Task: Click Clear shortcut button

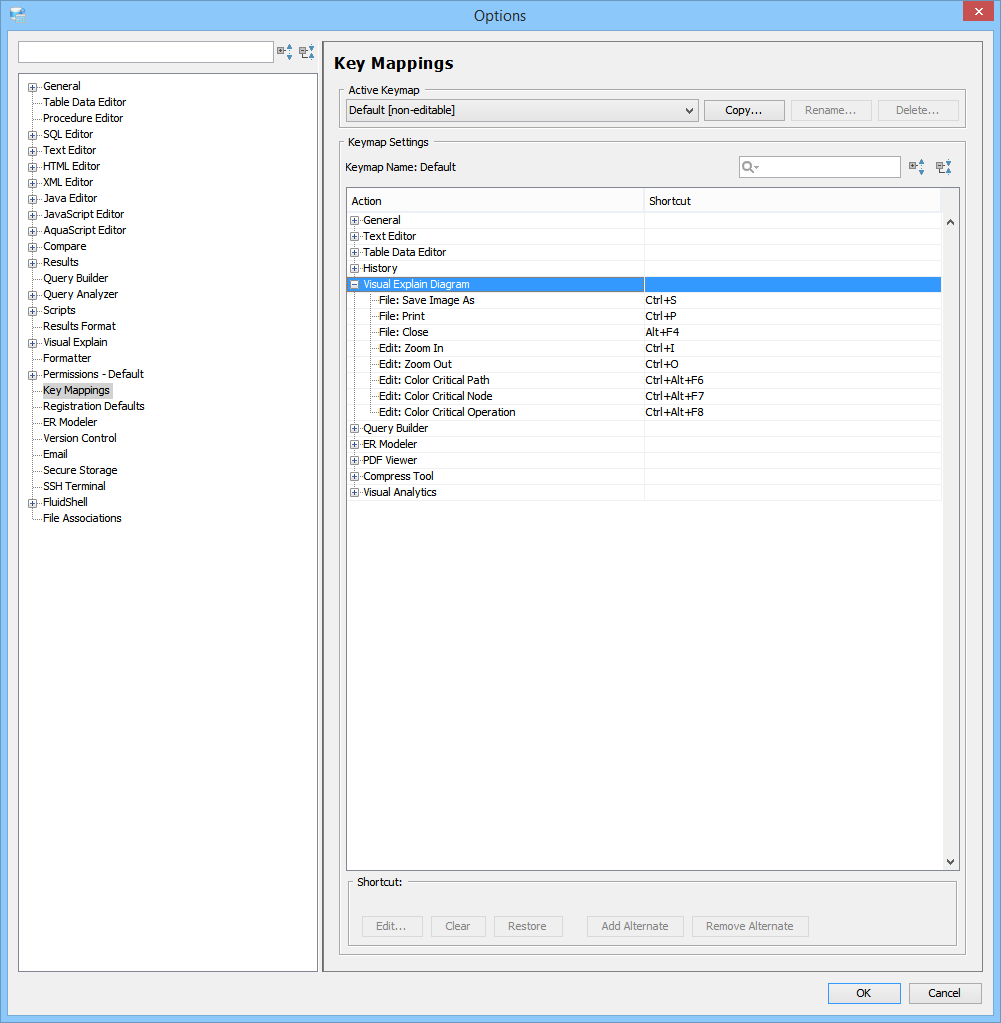Action: pos(458,926)
